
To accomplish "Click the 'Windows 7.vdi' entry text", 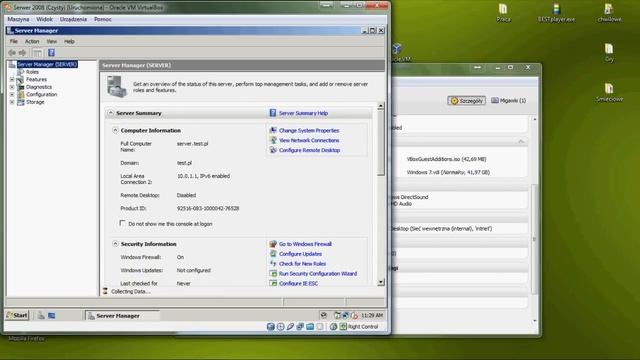I will click(448, 172).
